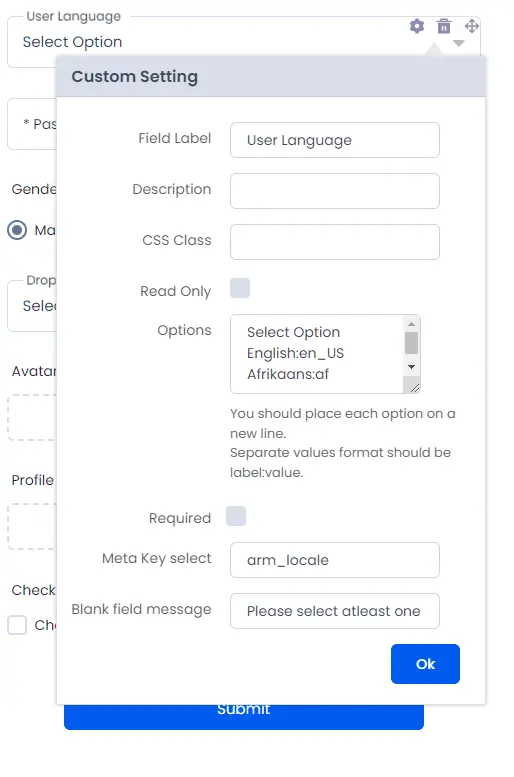The width and height of the screenshot is (514, 777).
Task: Click the move handle icon for User Language
Action: coord(471,26)
